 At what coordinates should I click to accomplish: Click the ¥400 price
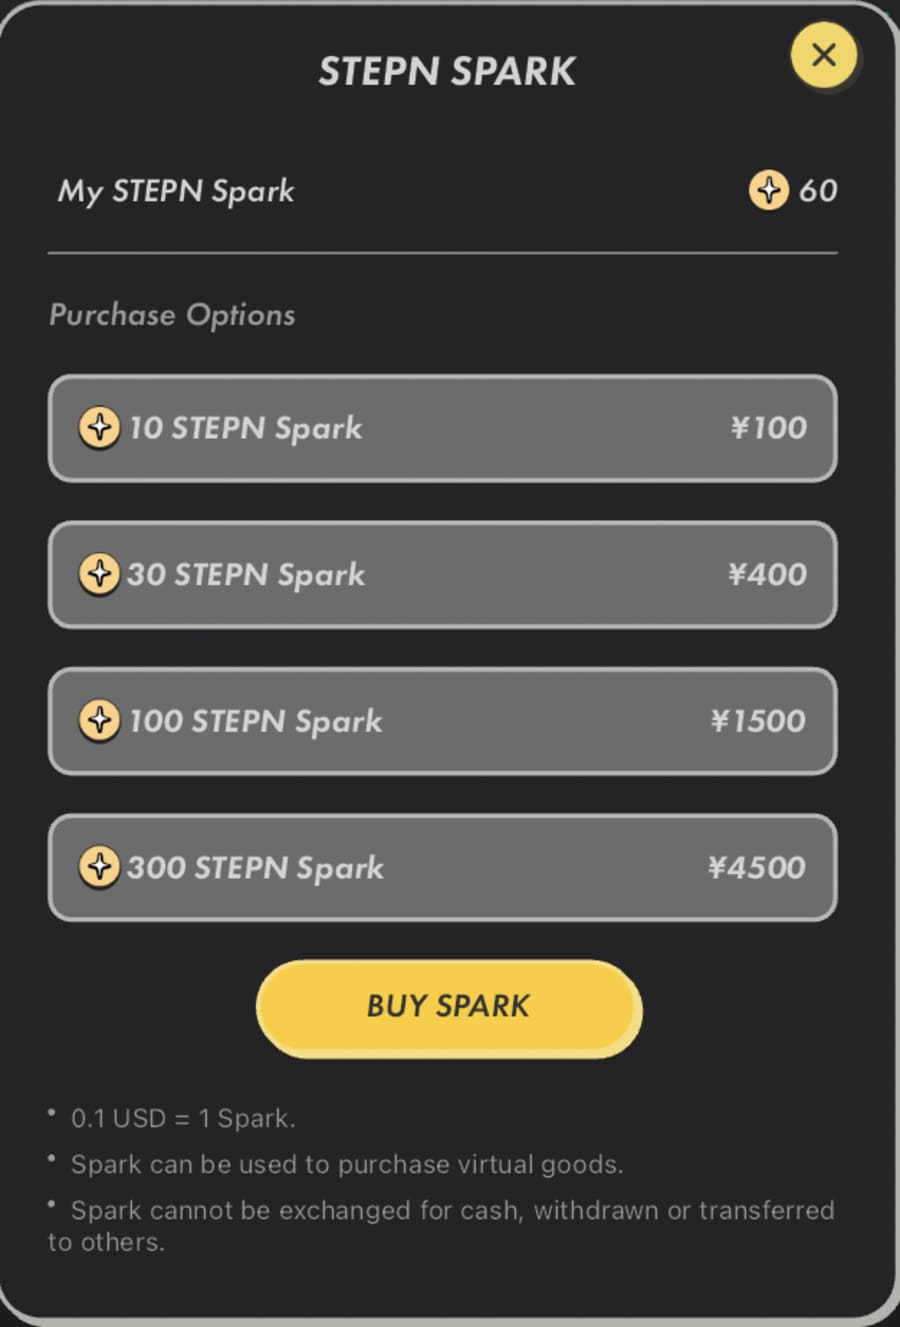tap(767, 574)
